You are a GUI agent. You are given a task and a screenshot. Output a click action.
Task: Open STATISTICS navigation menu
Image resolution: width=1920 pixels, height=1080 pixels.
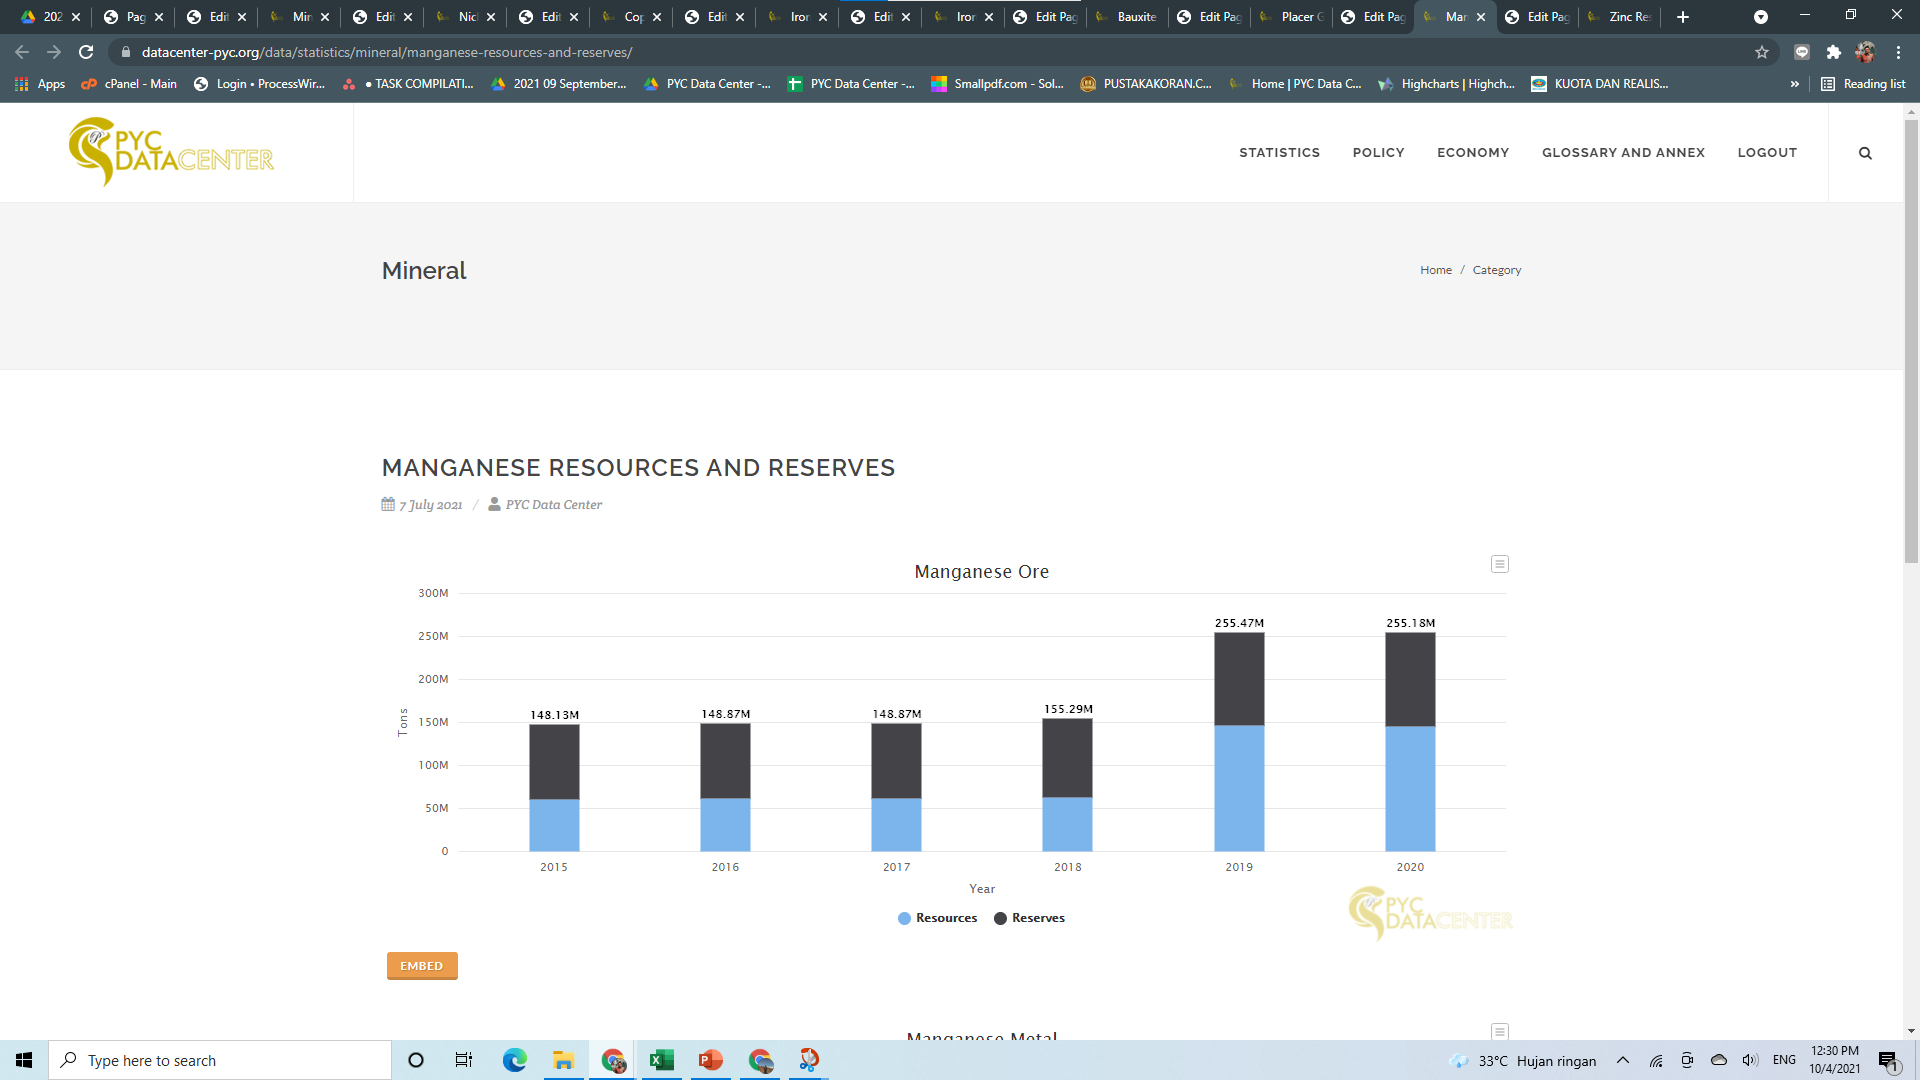[1279, 153]
